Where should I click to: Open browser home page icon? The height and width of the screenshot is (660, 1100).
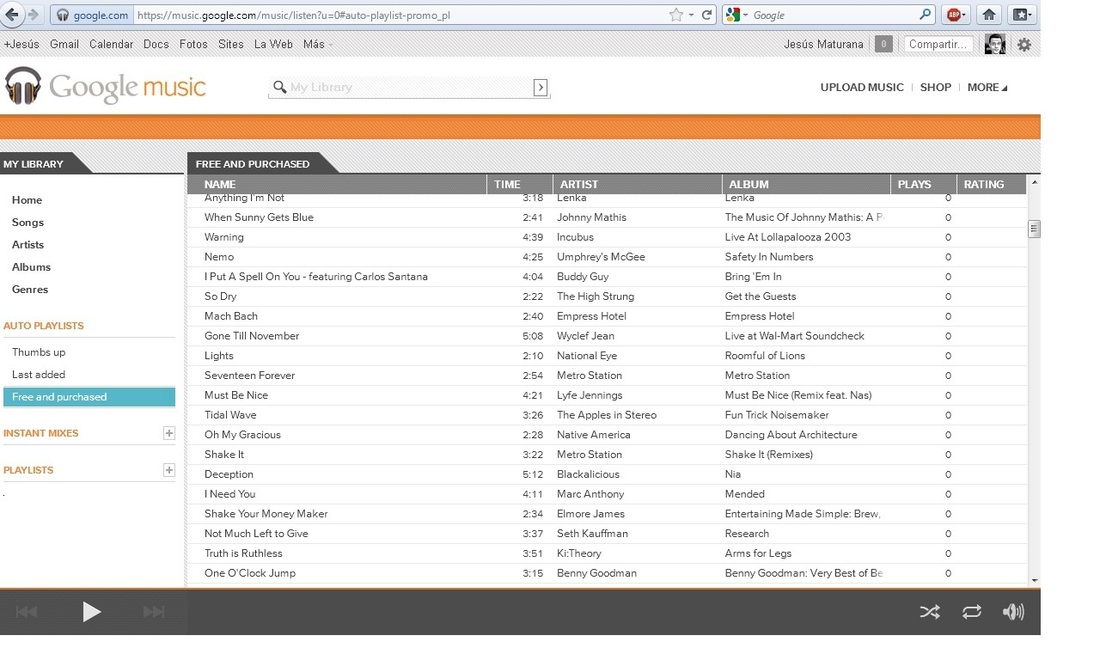click(x=988, y=15)
